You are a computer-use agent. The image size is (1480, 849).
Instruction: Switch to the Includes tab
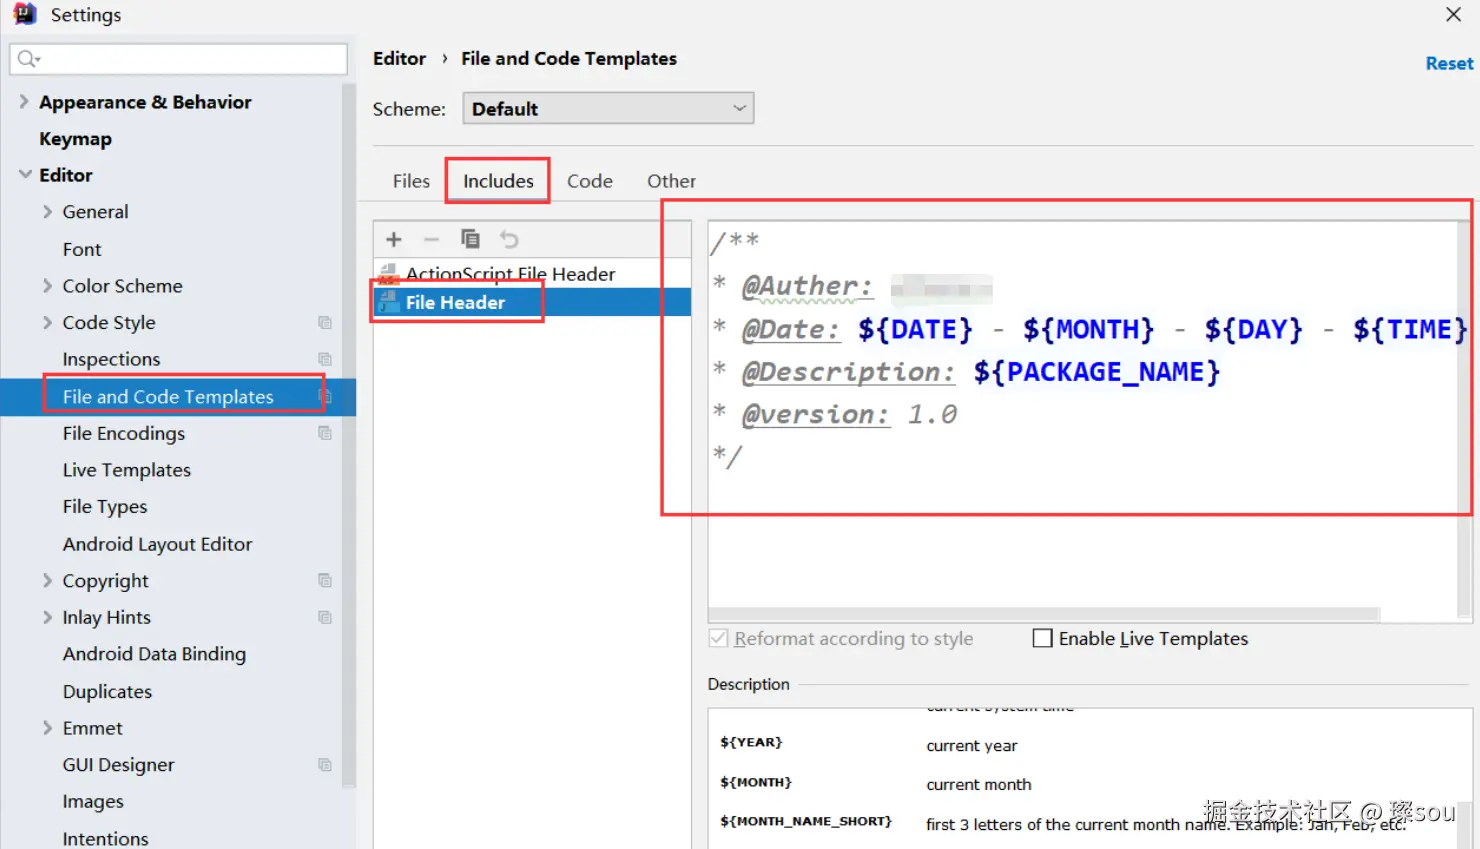coord(498,181)
